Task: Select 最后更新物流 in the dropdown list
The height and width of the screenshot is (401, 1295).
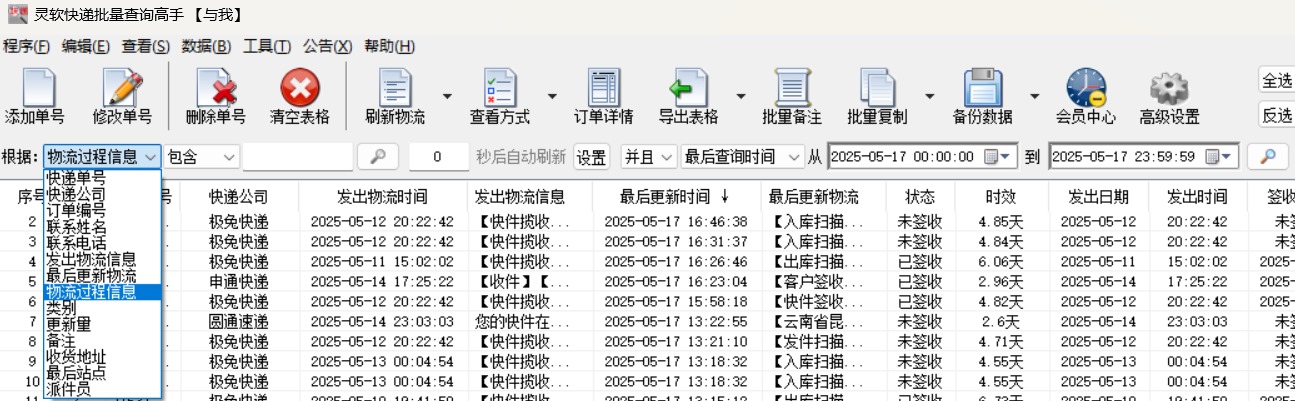Action: coord(102,275)
